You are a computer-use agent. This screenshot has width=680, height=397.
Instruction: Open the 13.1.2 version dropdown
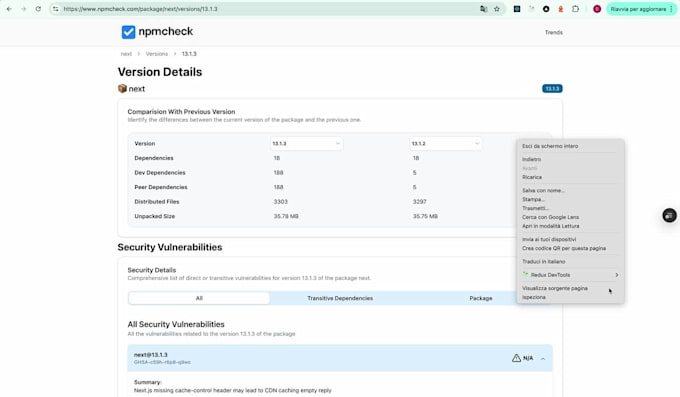pyautogui.click(x=445, y=144)
